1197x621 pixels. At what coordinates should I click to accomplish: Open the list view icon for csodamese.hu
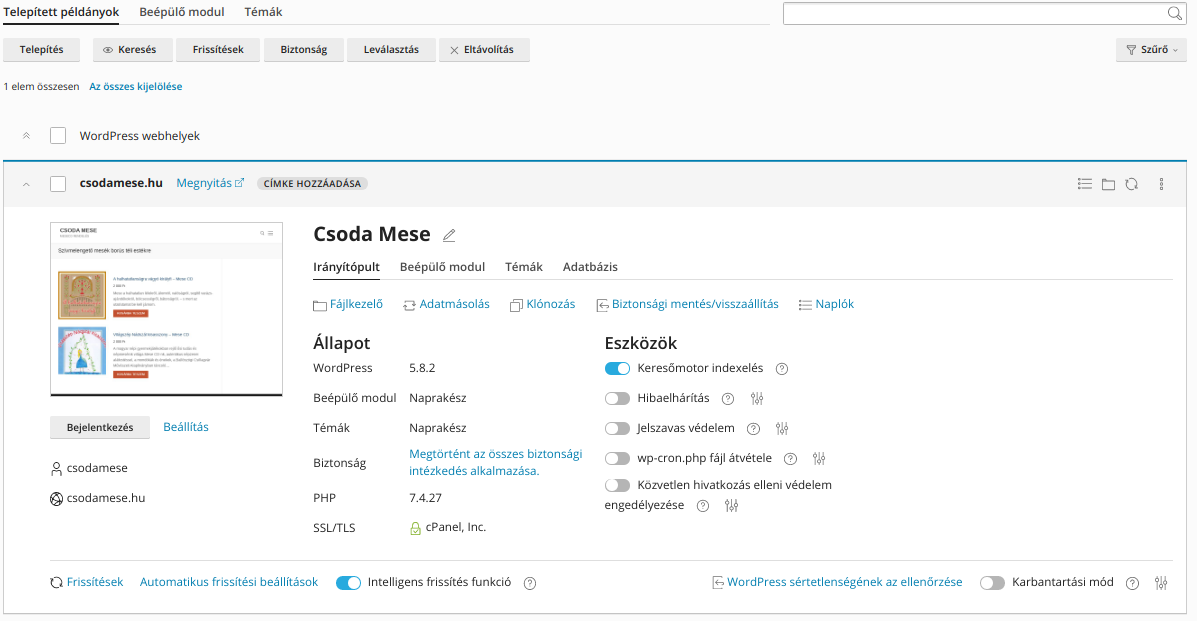pos(1085,183)
